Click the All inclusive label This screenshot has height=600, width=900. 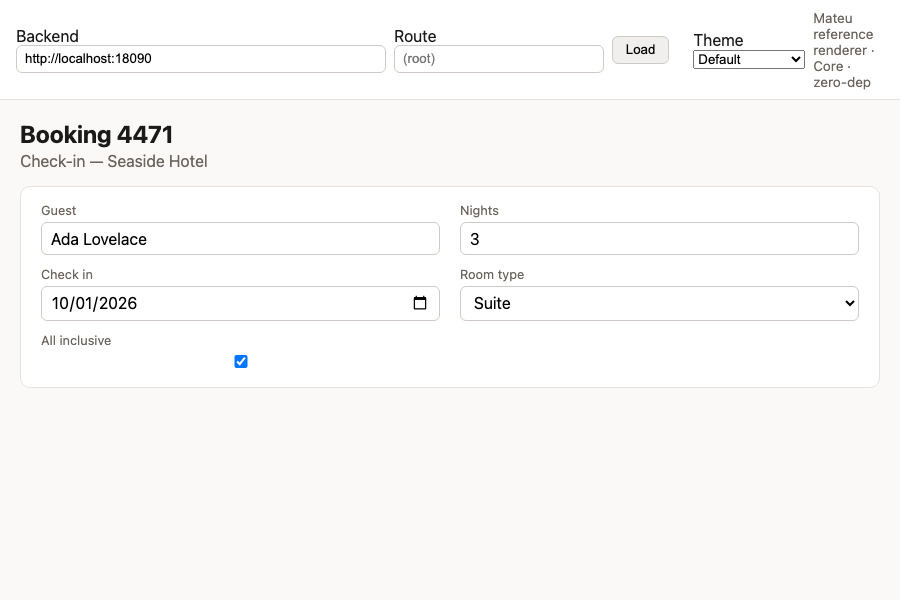tap(76, 340)
